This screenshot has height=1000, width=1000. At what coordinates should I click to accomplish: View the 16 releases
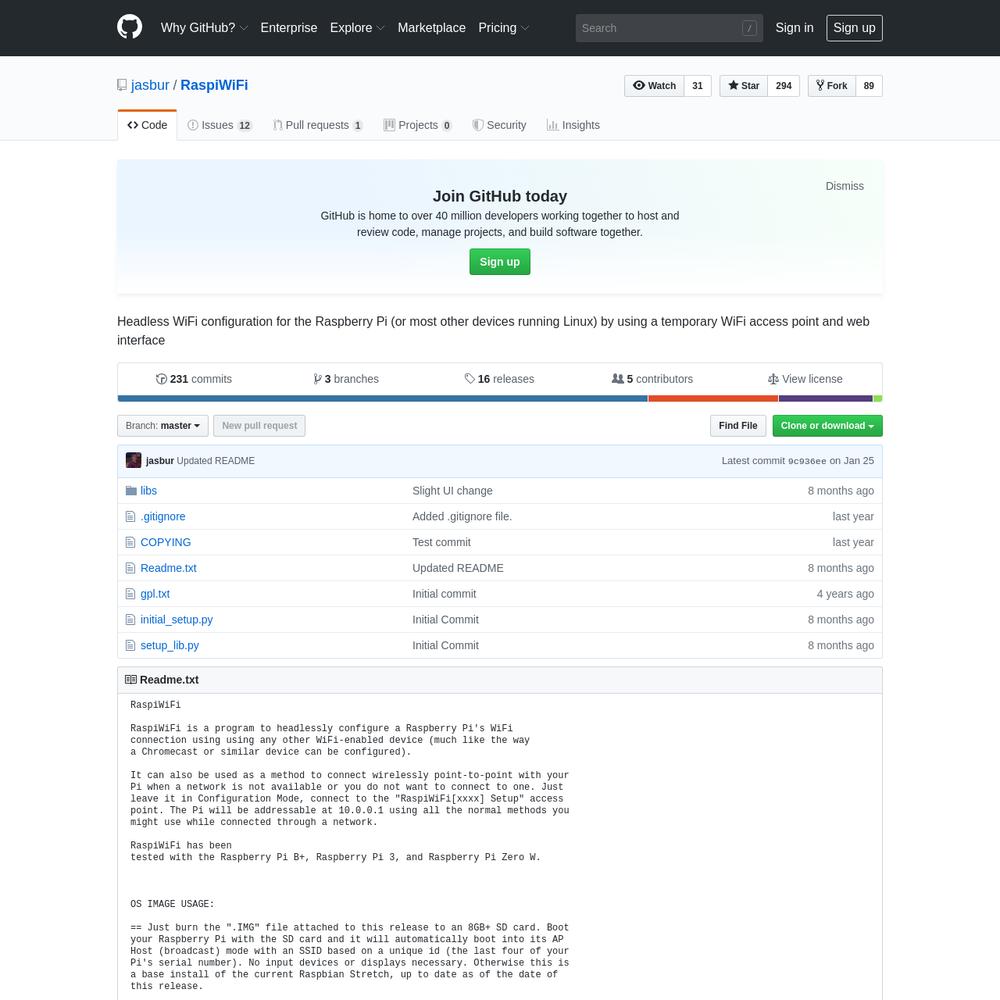499,379
